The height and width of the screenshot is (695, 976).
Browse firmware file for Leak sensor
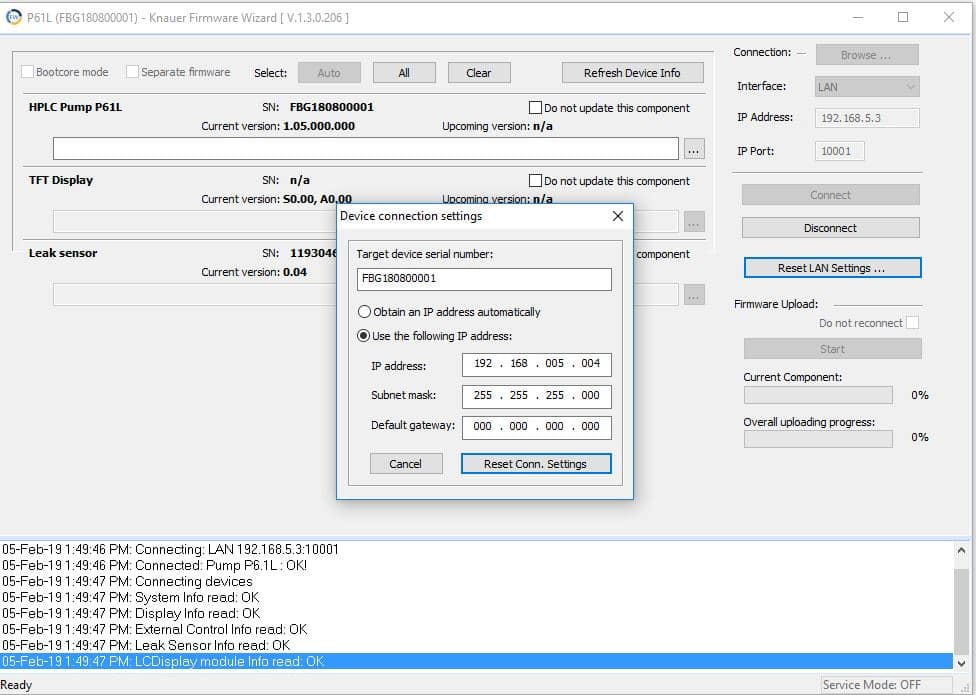point(694,295)
